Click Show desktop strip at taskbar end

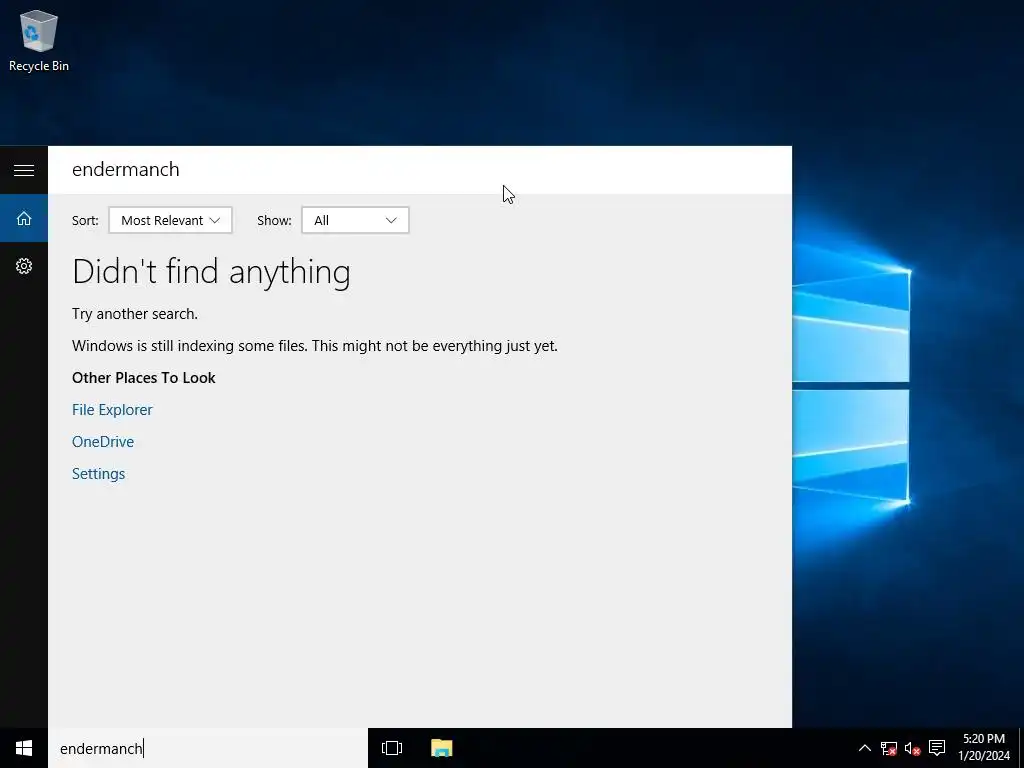tap(1021, 748)
